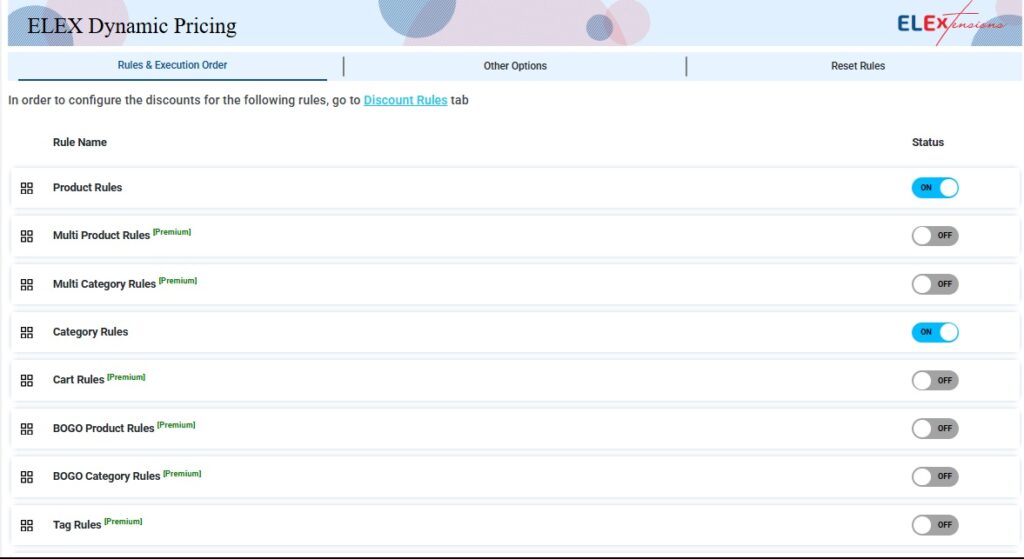Follow the Discount Rules link
This screenshot has width=1024, height=559.
coord(405,101)
